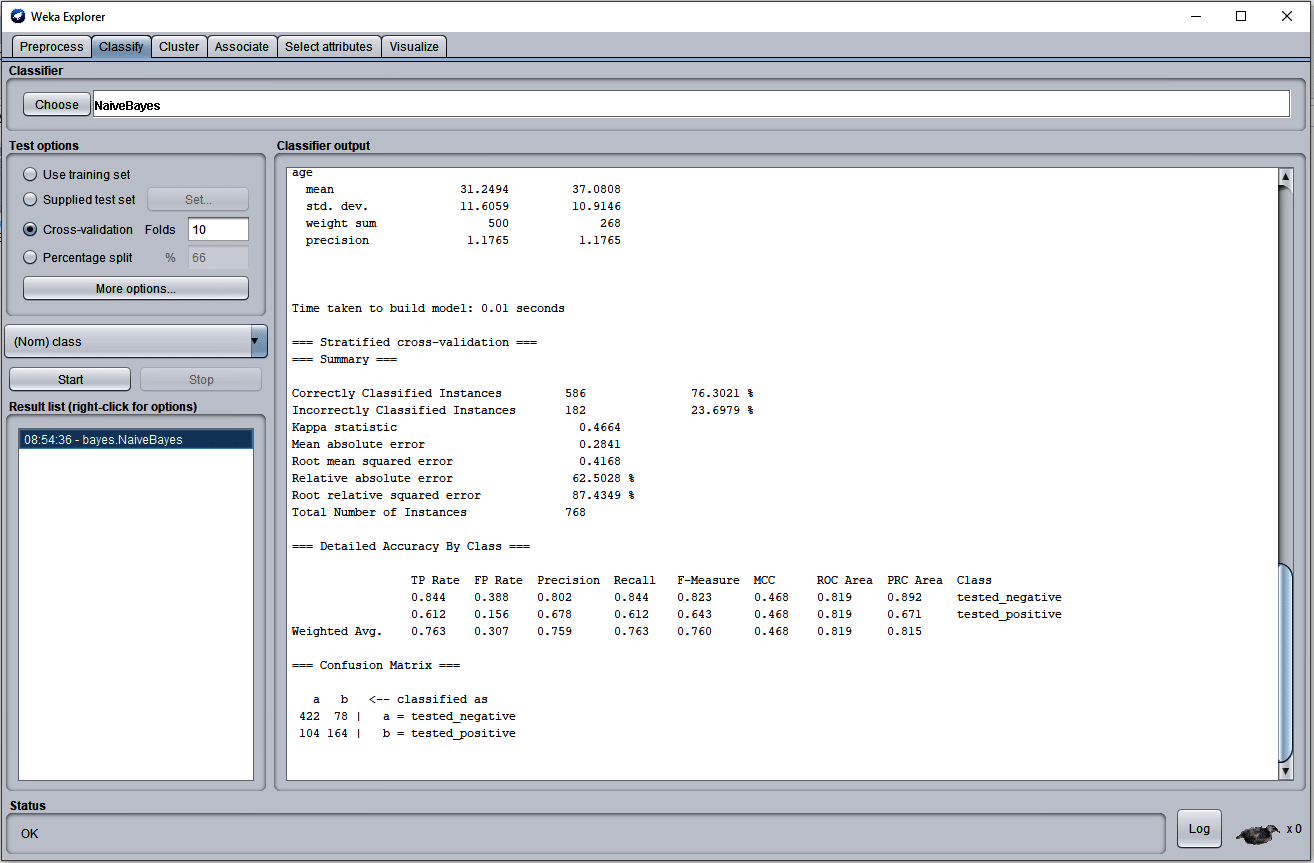This screenshot has width=1314, height=863.
Task: Click the Choose classifier button
Action: click(57, 105)
